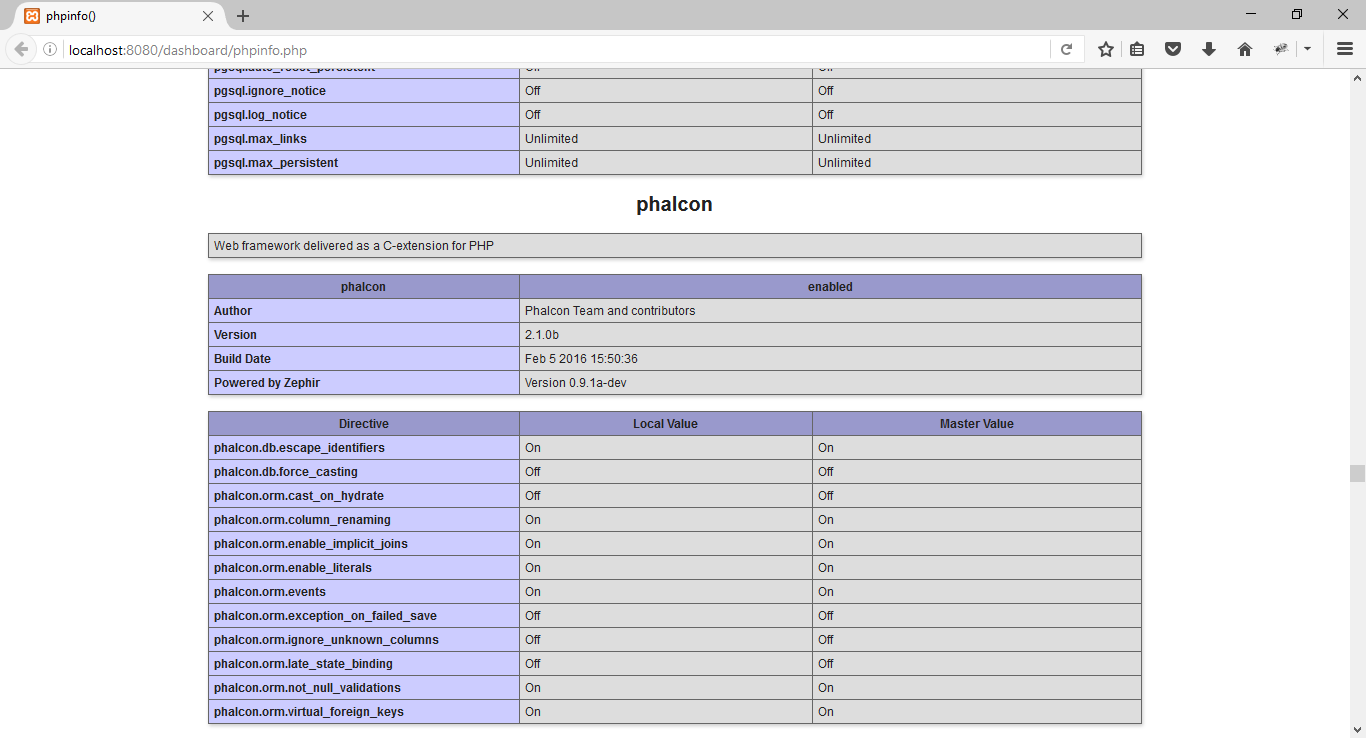Click the 'Directive' column header
The image size is (1366, 738).
tap(364, 424)
